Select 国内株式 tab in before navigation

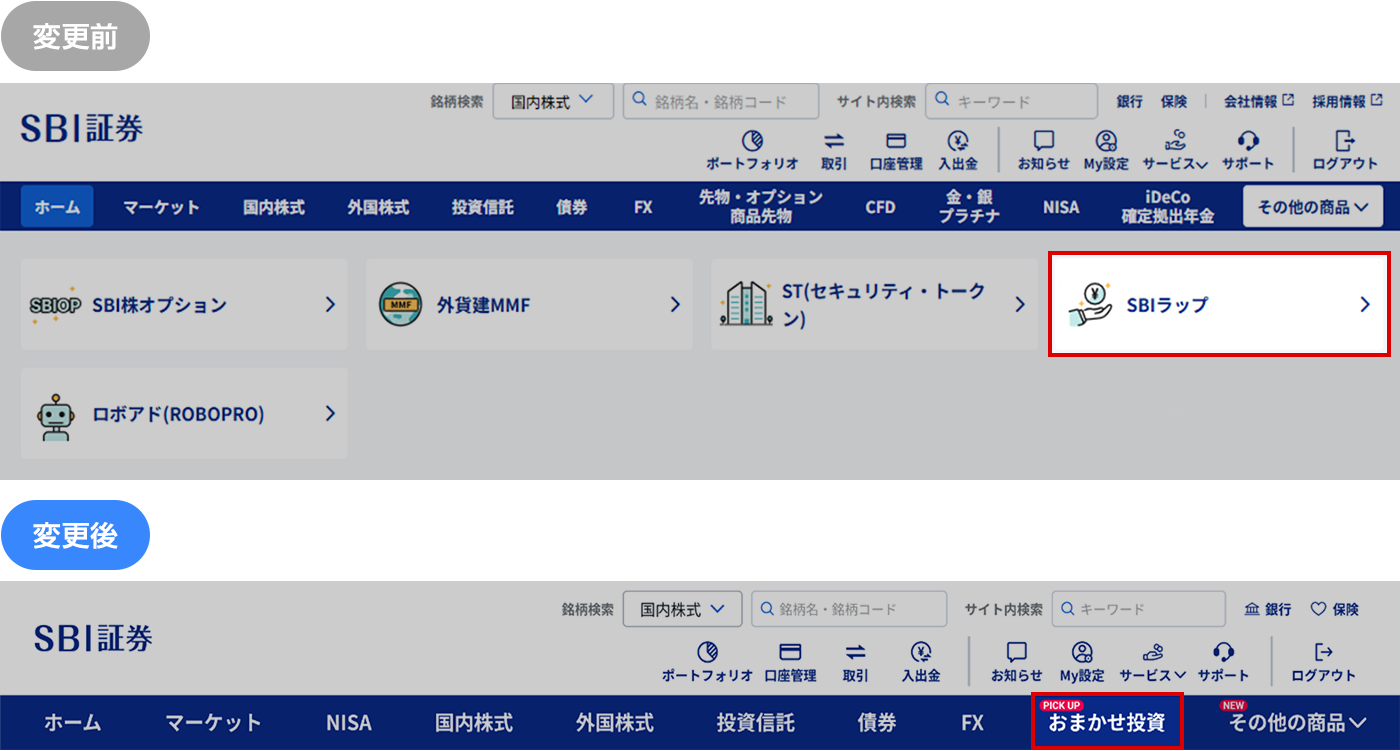coord(274,207)
